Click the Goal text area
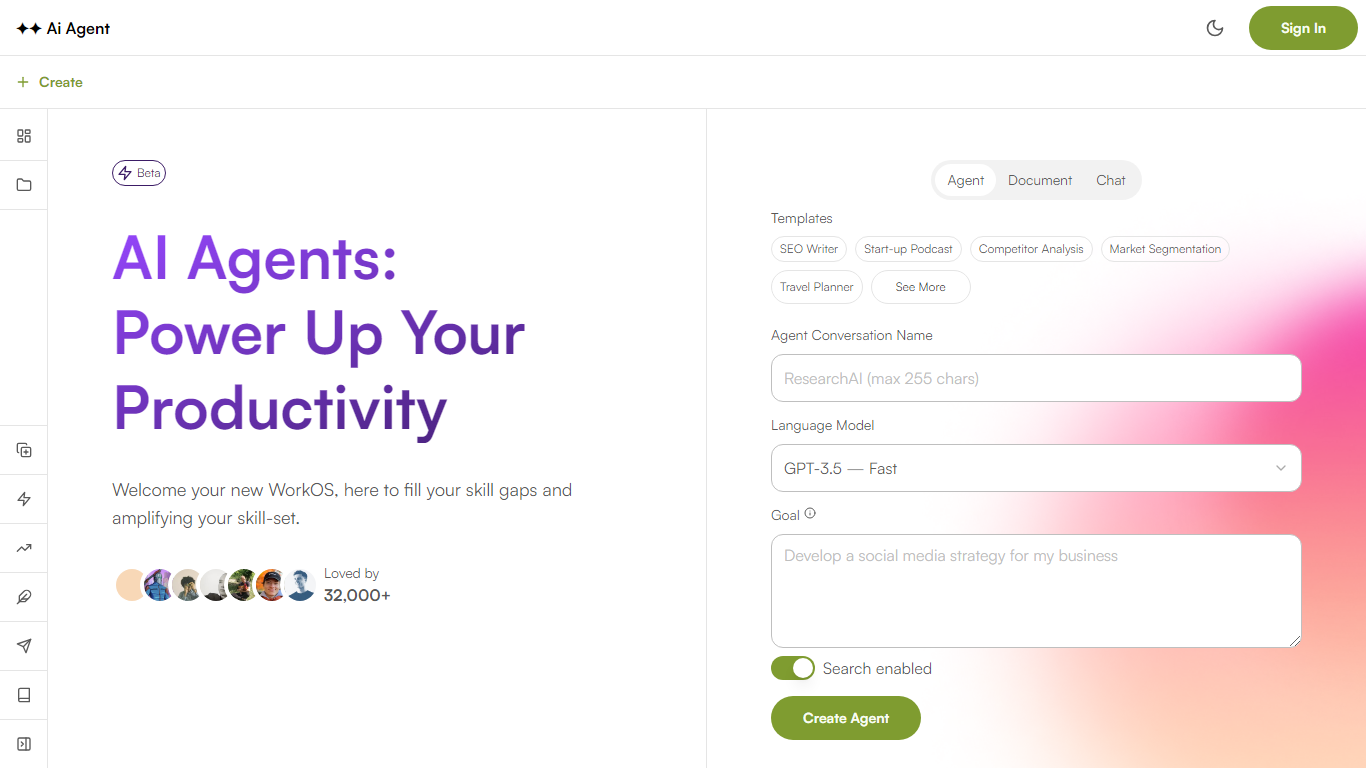 coord(1036,590)
